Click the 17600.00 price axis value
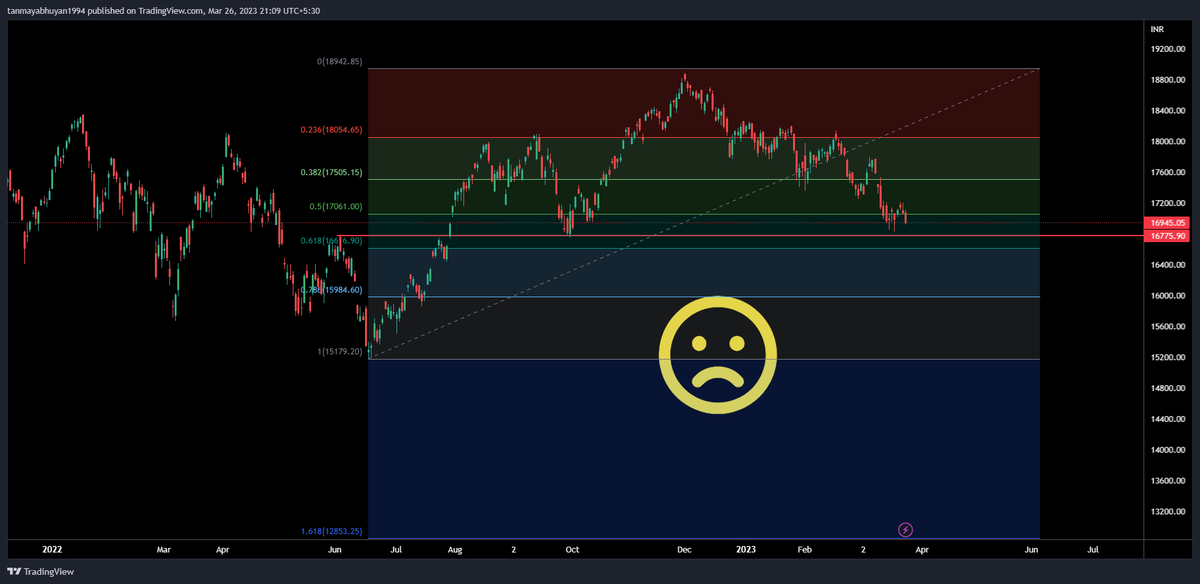The height and width of the screenshot is (584, 1200). (1167, 173)
